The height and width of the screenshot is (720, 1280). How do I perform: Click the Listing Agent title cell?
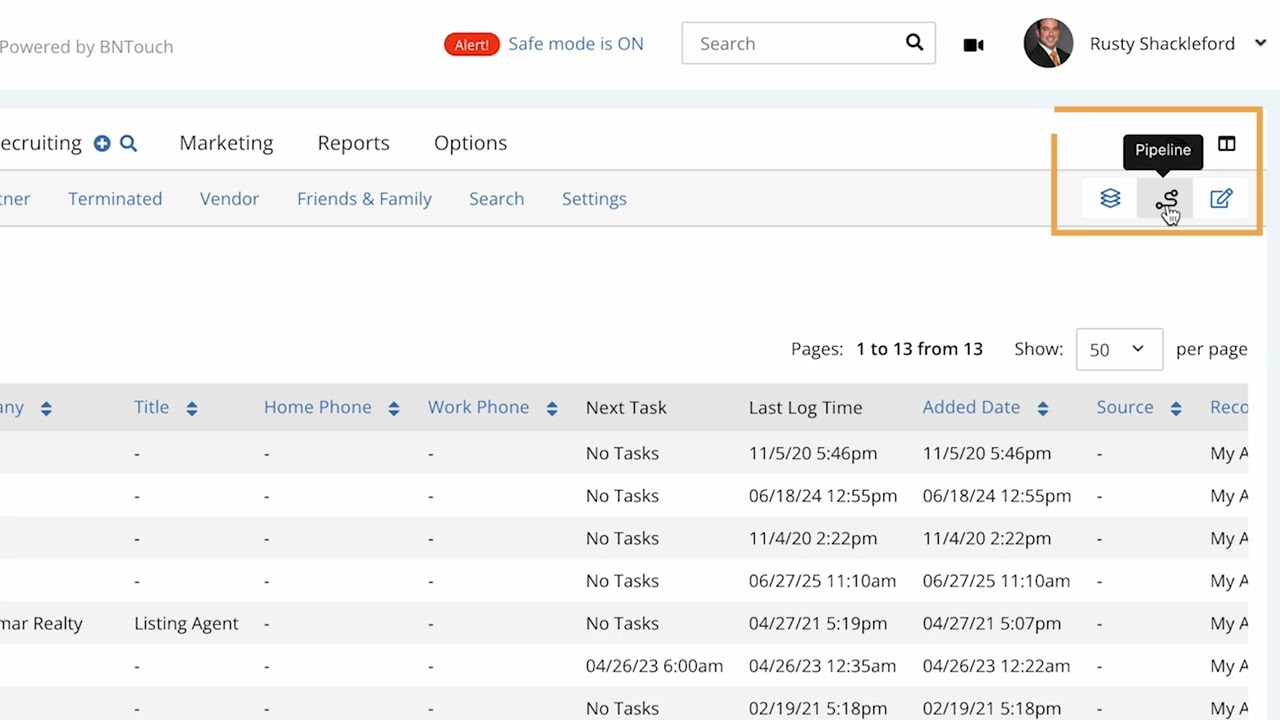point(186,623)
